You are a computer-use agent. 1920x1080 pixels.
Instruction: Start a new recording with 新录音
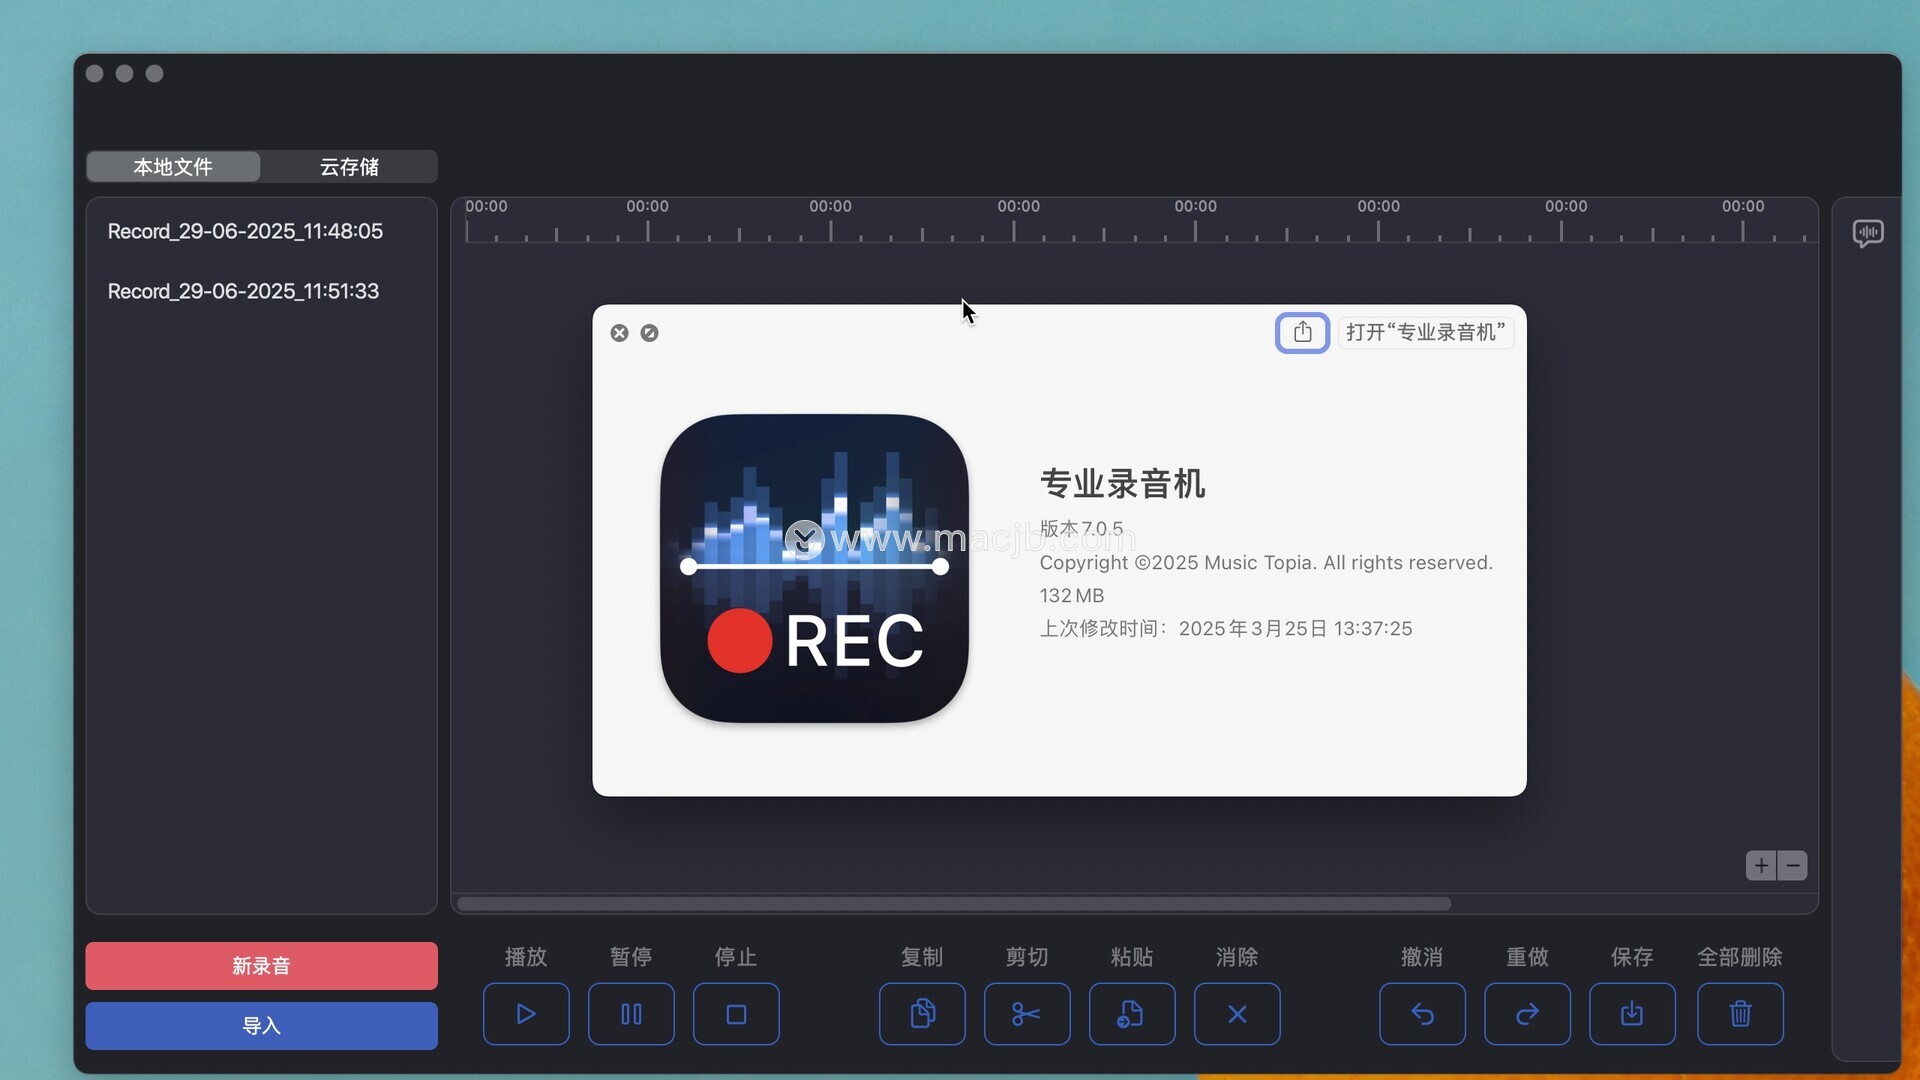coord(261,966)
